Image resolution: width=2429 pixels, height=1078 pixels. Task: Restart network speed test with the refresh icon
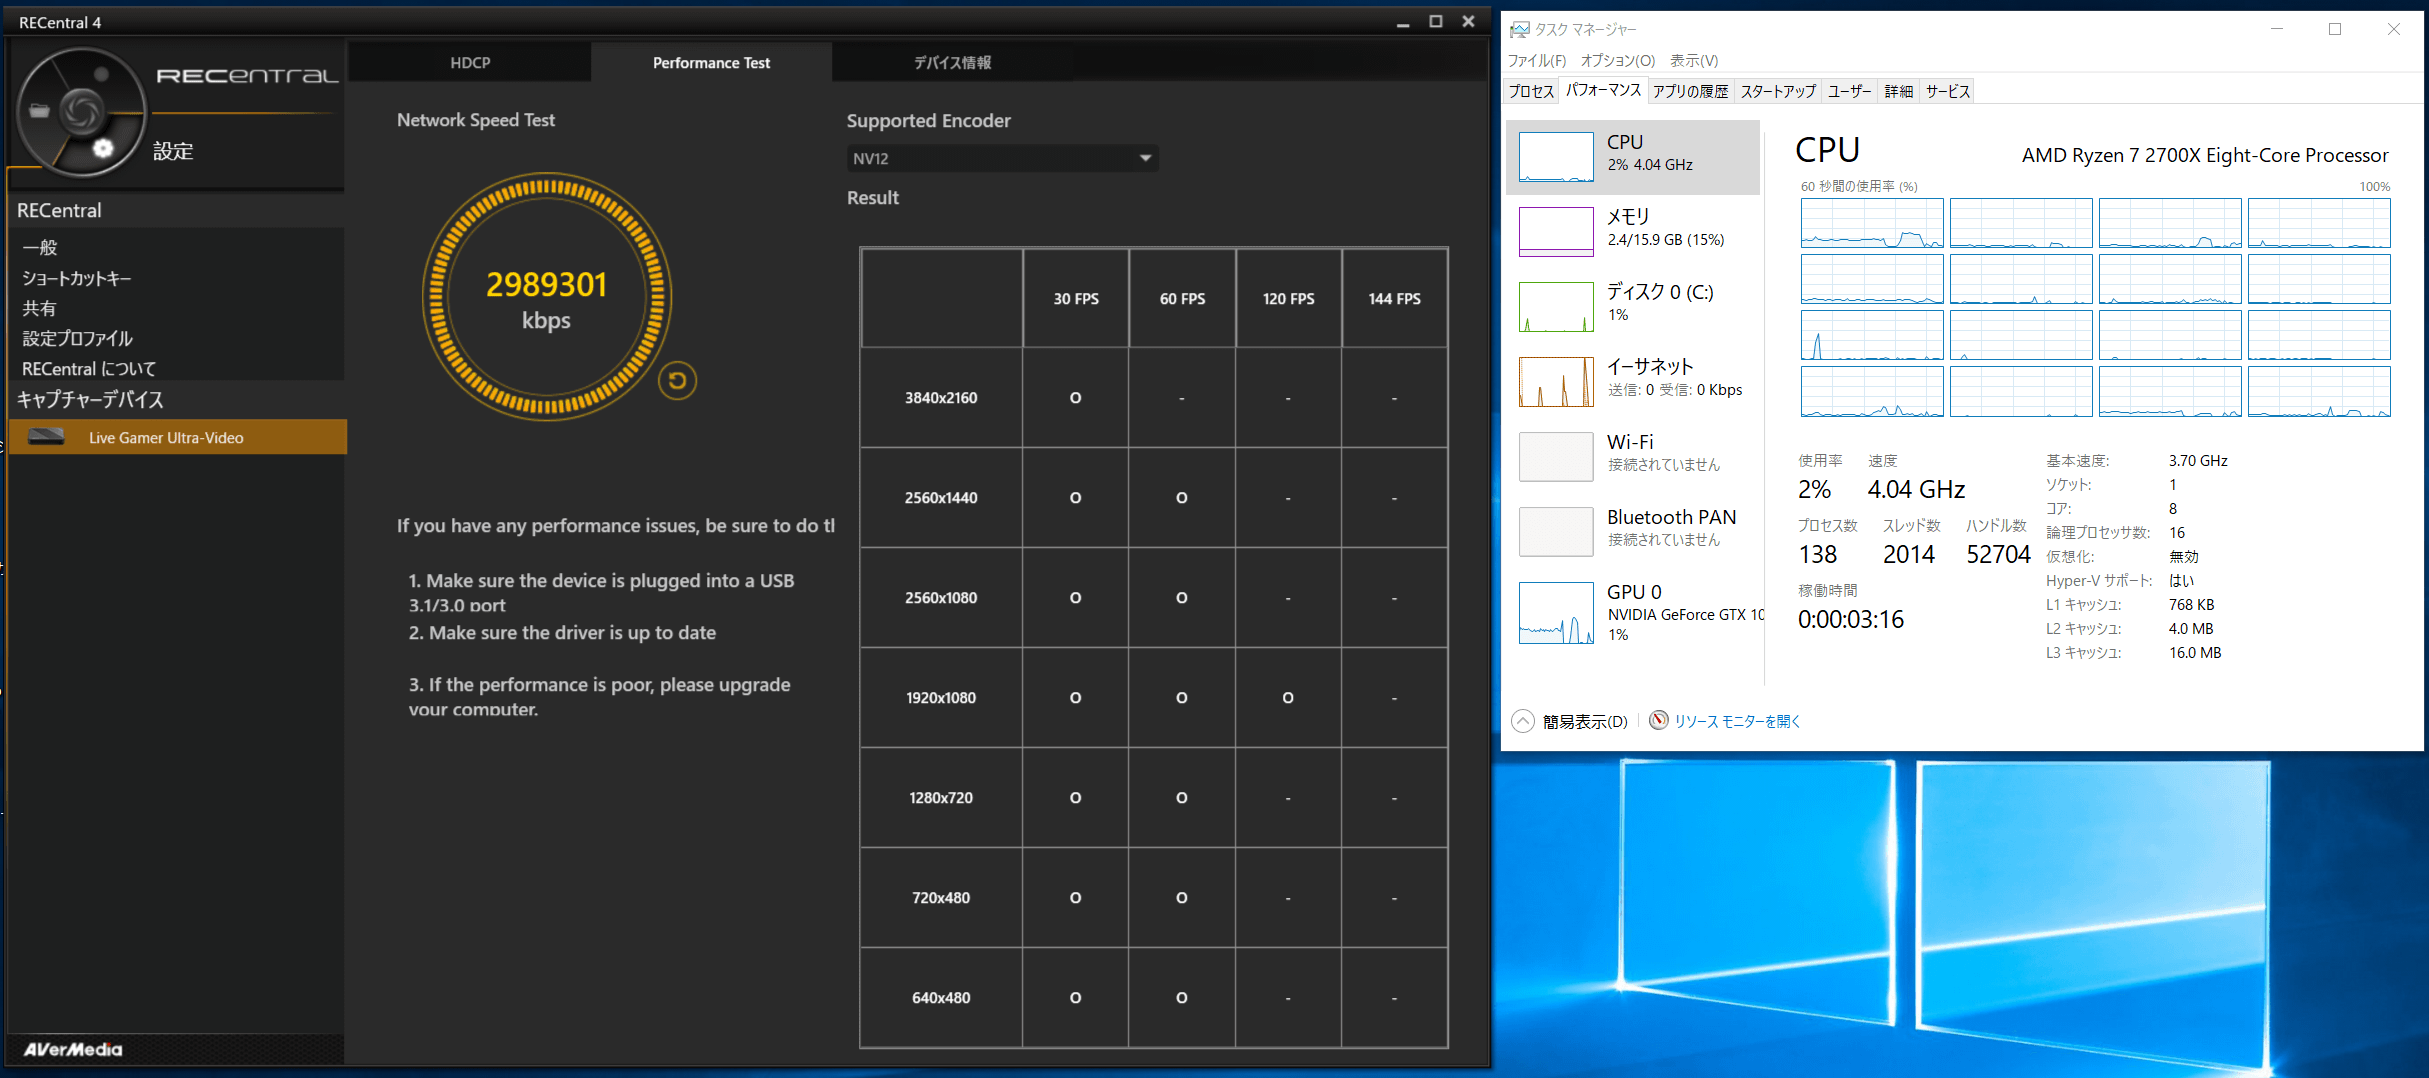(x=677, y=380)
